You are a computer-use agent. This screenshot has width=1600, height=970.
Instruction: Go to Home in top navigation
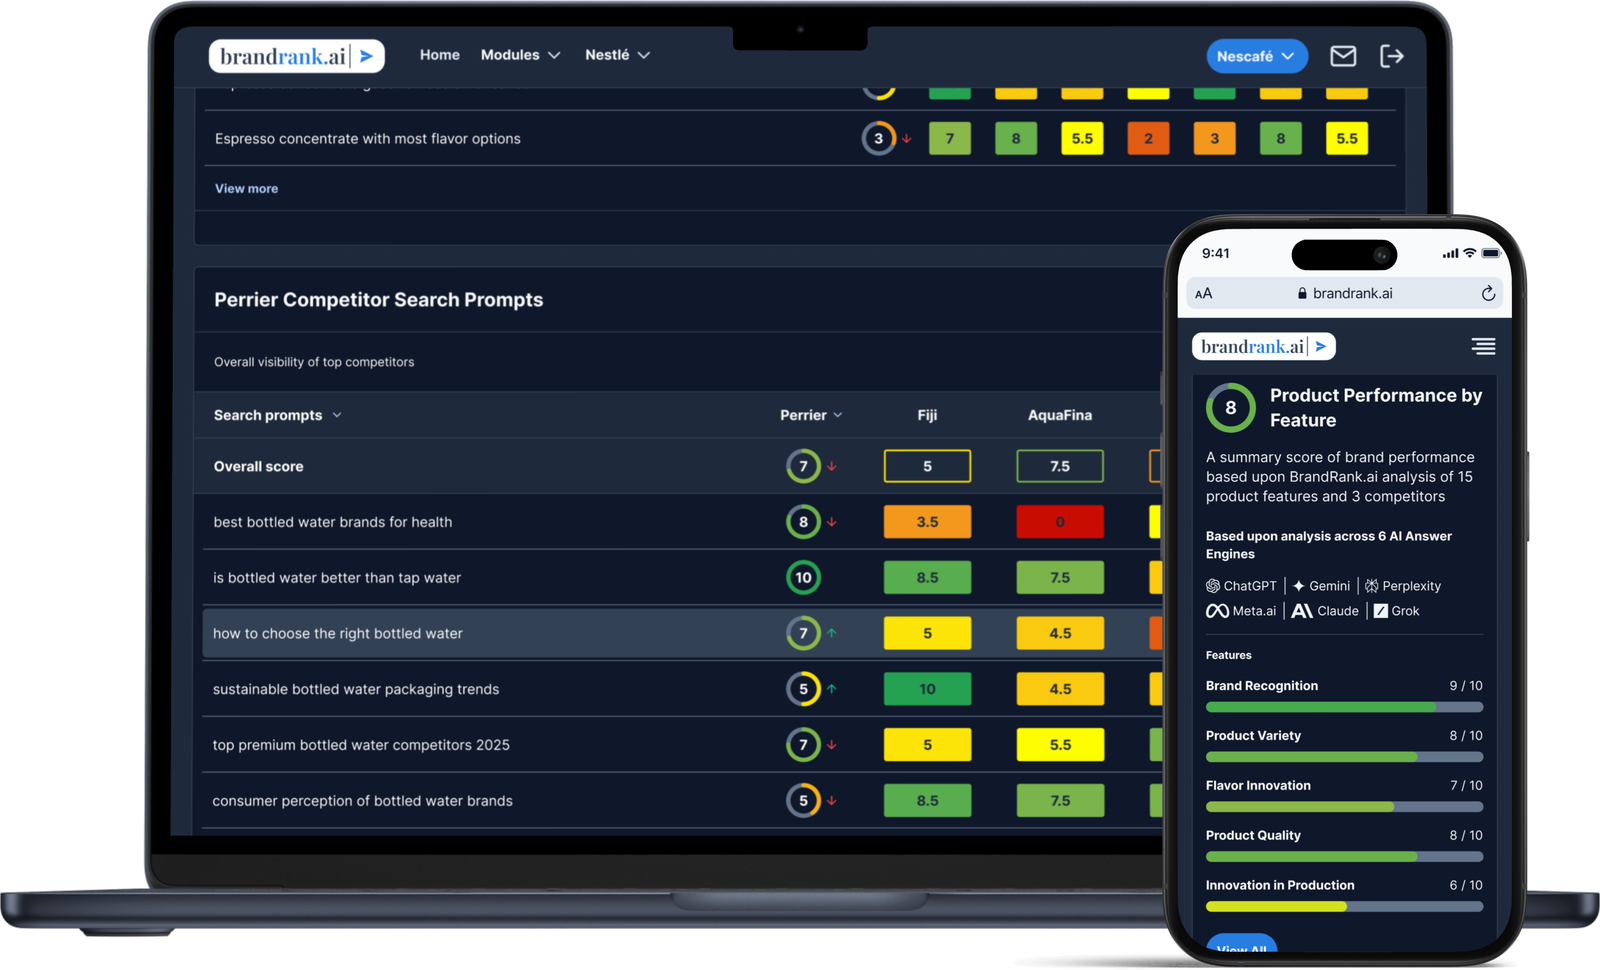[440, 55]
